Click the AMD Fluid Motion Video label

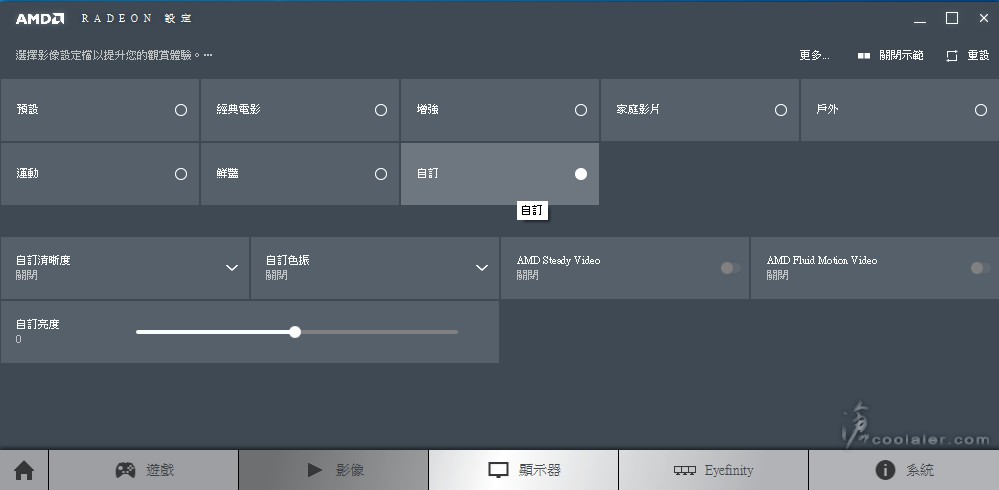tap(822, 260)
